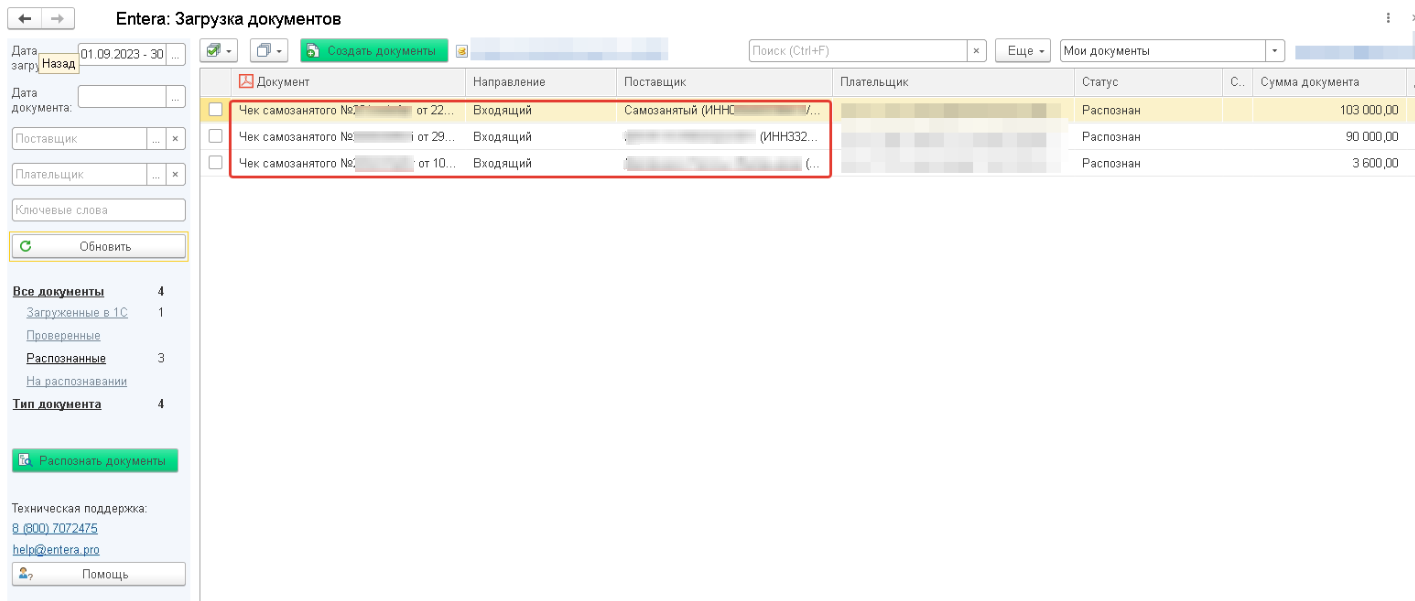The height and width of the screenshot is (601, 1415).
Task: Open the three-dot menu at top right
Action: pyautogui.click(x=1388, y=19)
